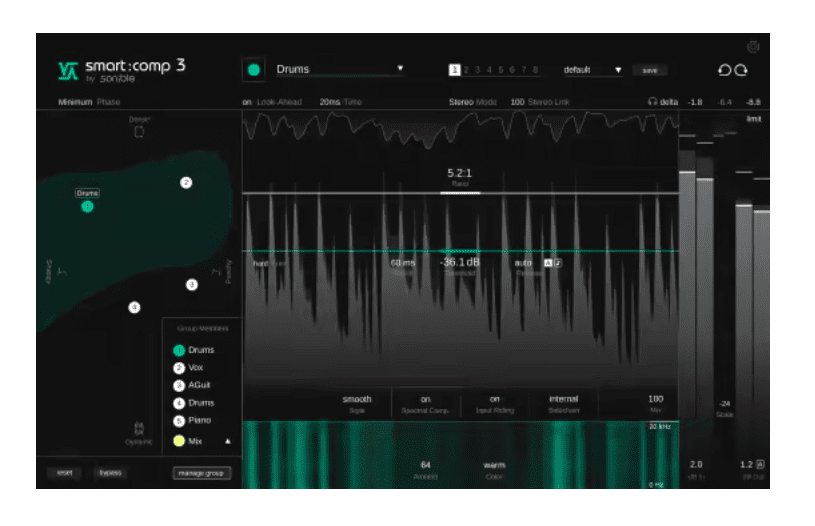The height and width of the screenshot is (526, 815).
Task: Toggle the limit option above output meter
Action: click(754, 119)
